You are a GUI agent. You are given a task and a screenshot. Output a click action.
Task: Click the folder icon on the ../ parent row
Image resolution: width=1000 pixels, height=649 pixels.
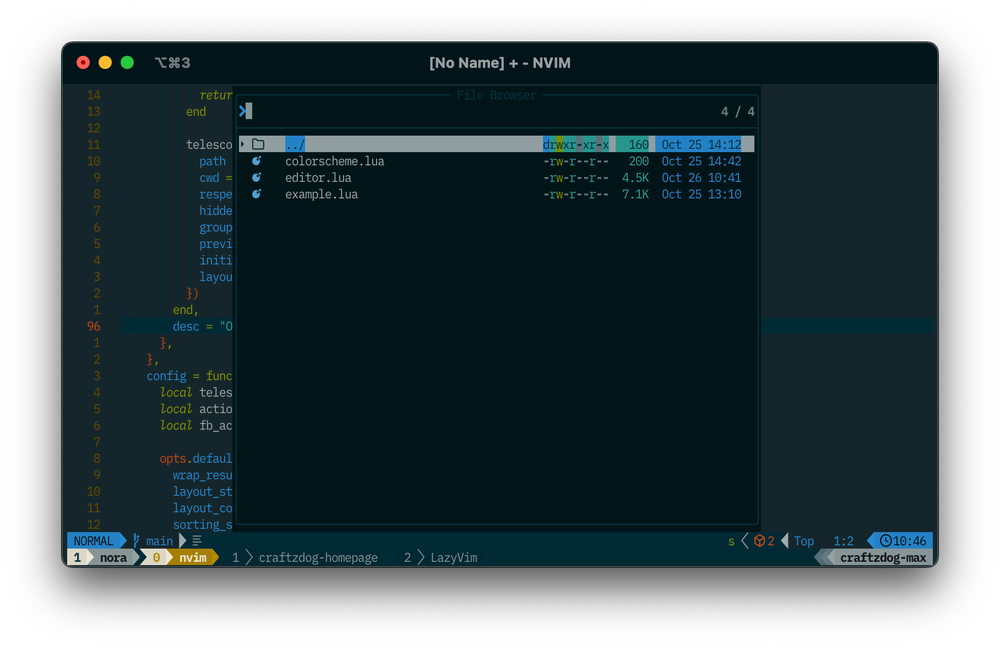258,144
